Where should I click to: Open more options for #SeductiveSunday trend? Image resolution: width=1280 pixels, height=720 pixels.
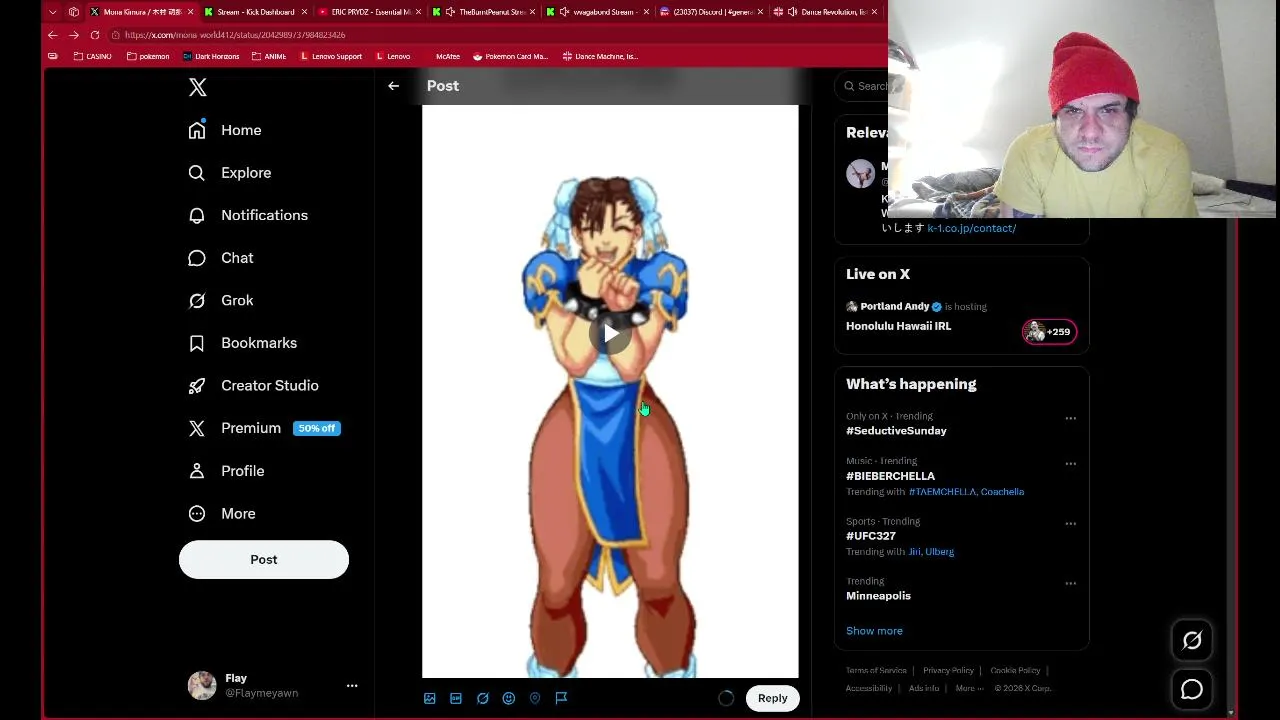pos(1070,418)
